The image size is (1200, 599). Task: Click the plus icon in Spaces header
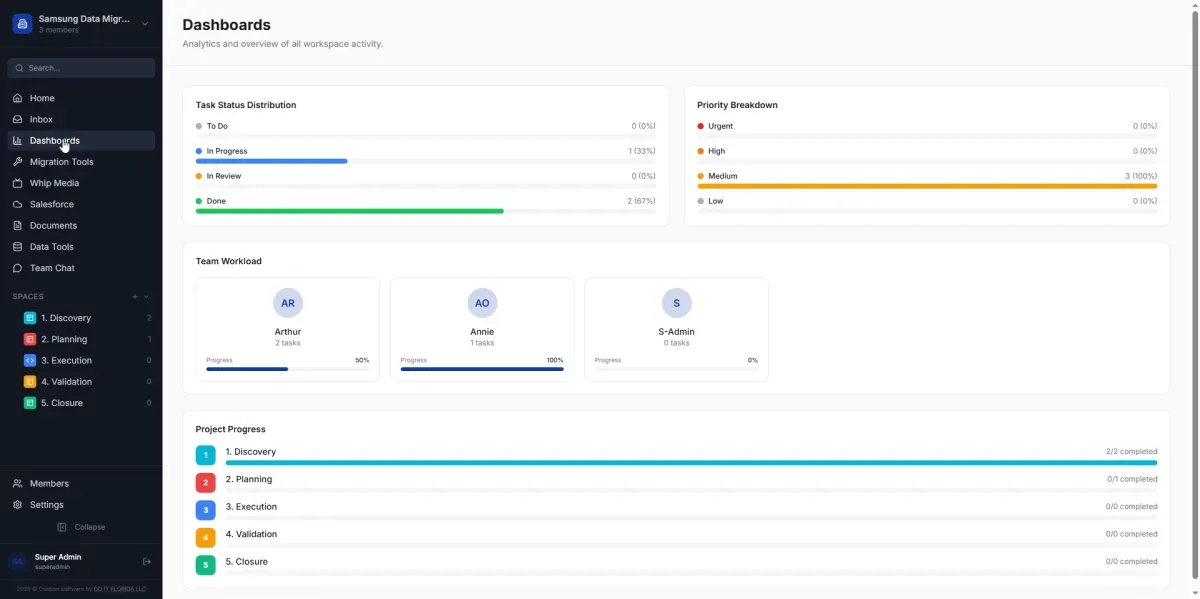tap(135, 297)
